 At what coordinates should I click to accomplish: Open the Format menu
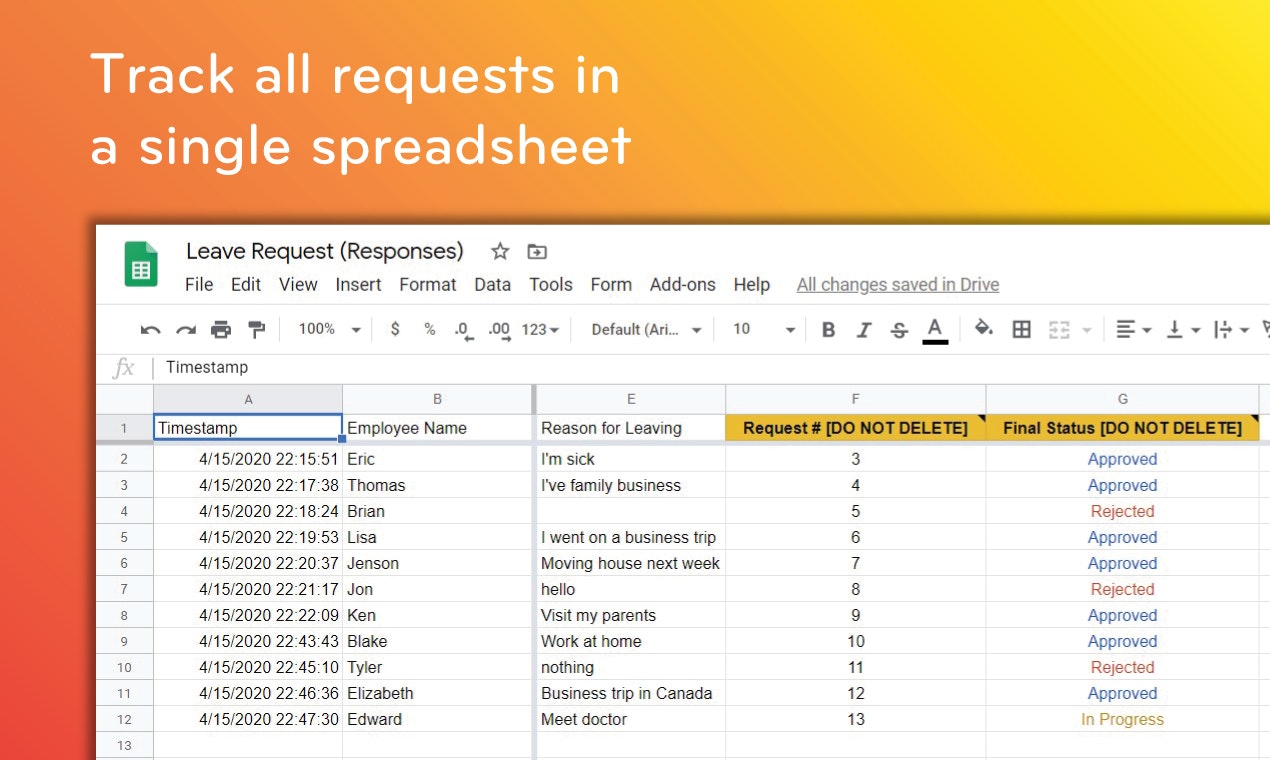pos(428,285)
